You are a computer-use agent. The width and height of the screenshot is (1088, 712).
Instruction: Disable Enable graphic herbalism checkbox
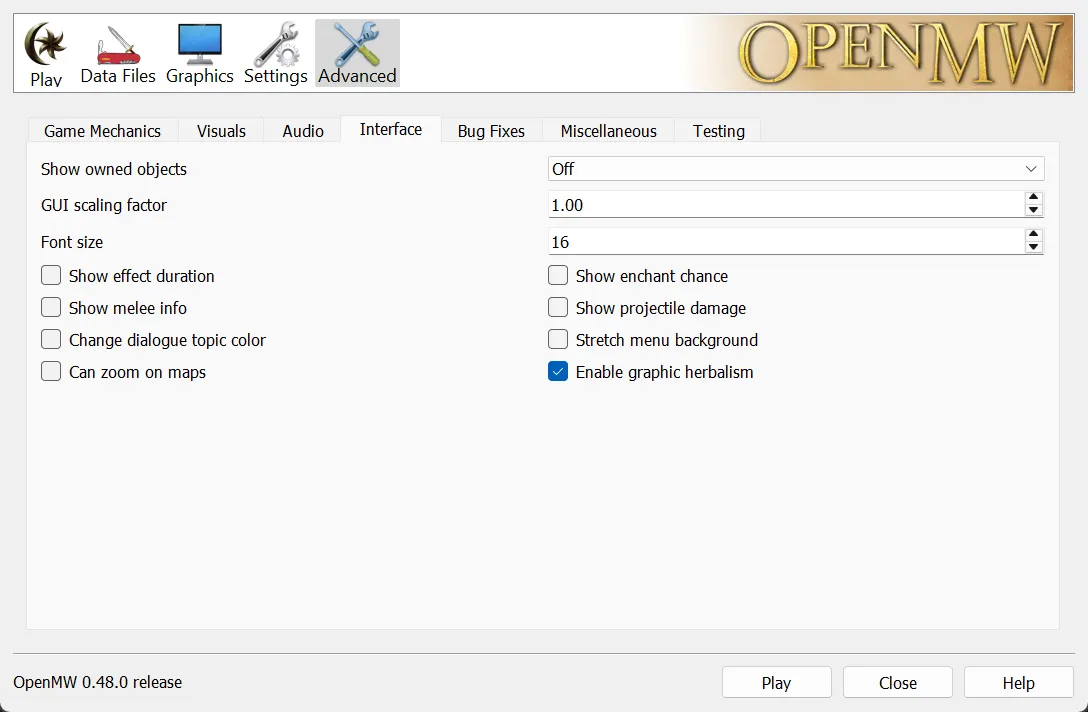558,371
